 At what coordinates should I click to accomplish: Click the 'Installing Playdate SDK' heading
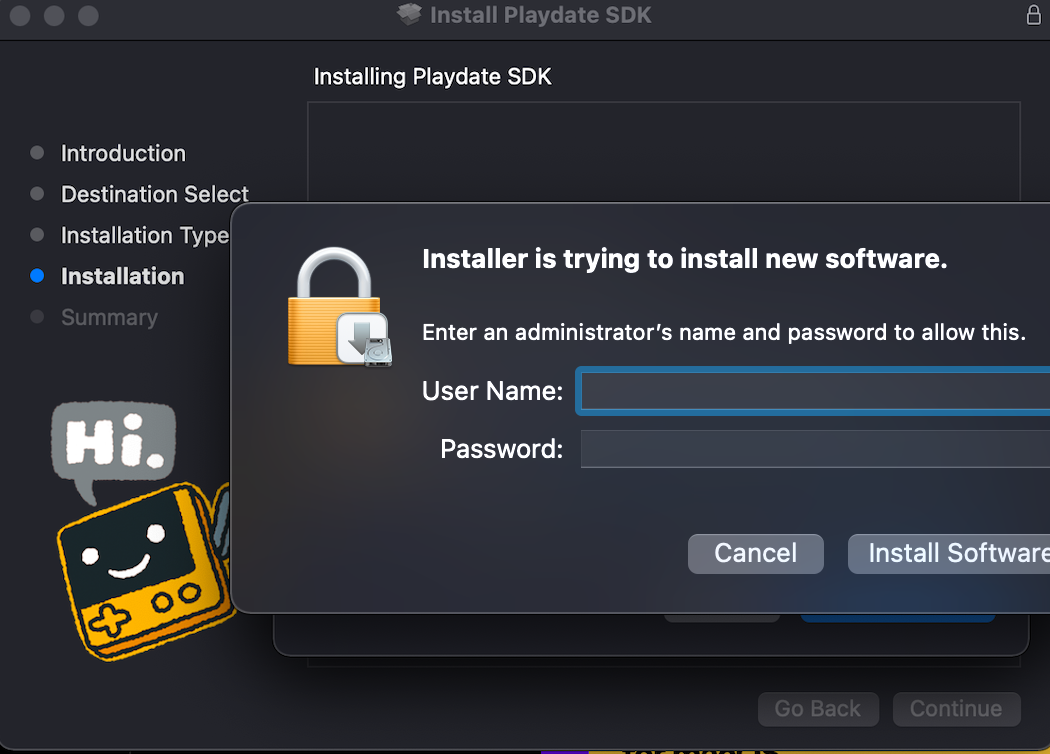tap(433, 76)
